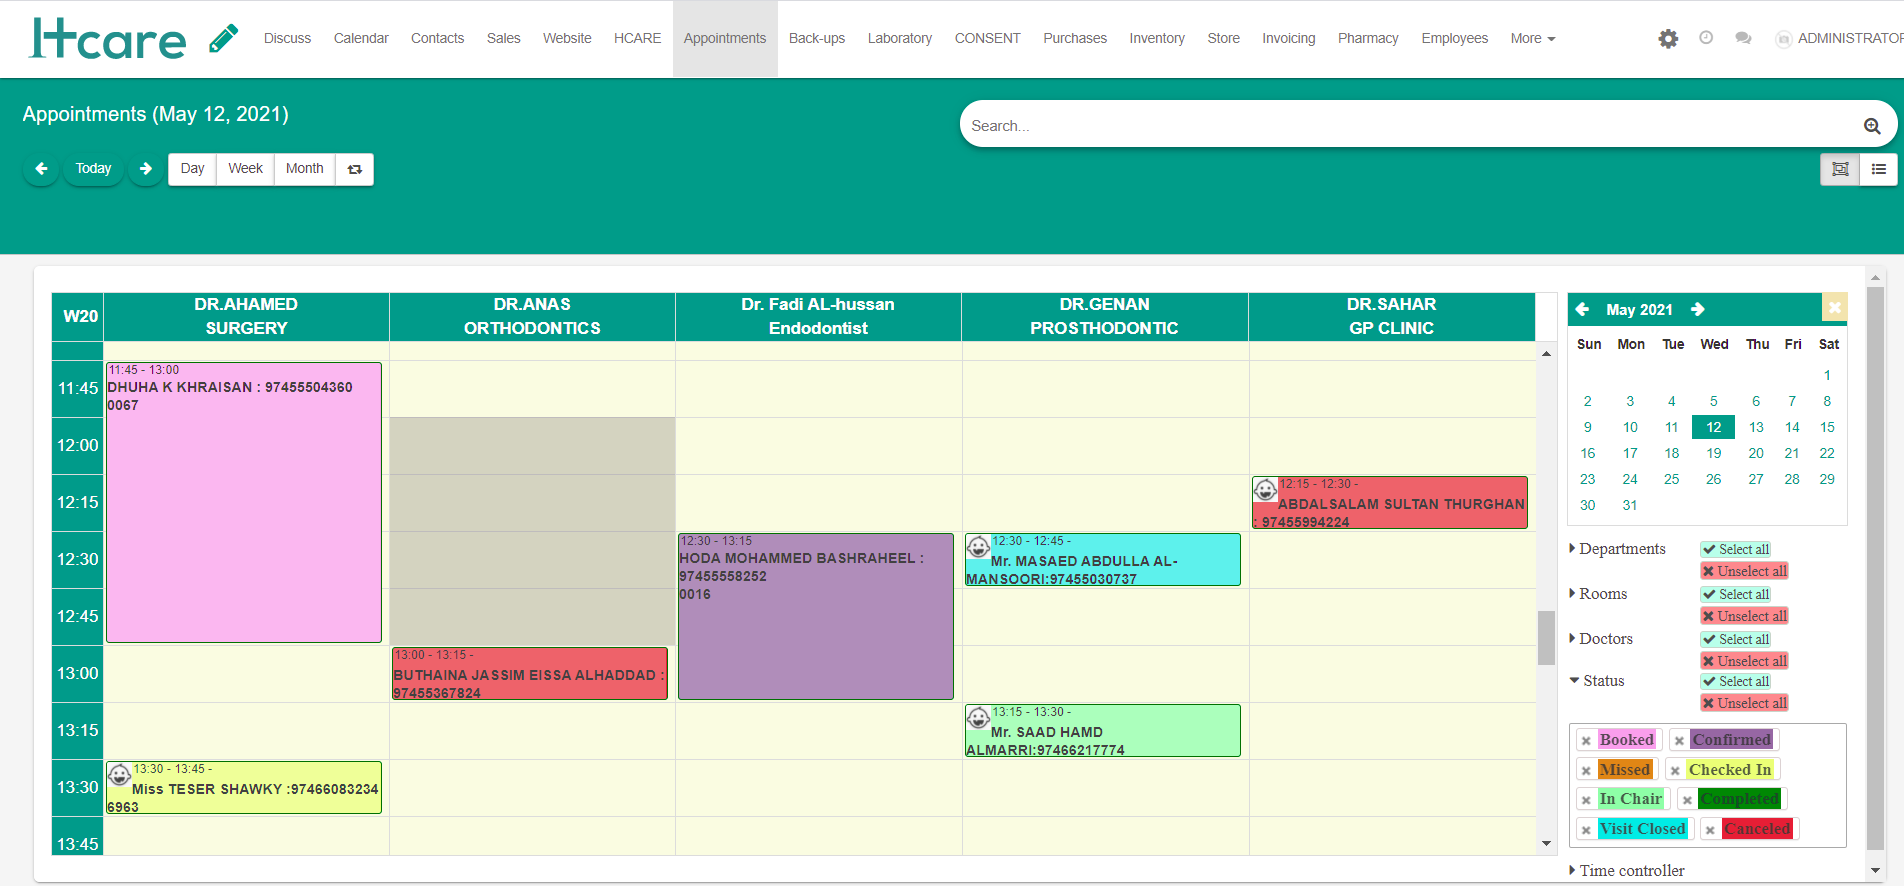Remove the Missed status filter
1904x886 pixels.
click(1586, 771)
